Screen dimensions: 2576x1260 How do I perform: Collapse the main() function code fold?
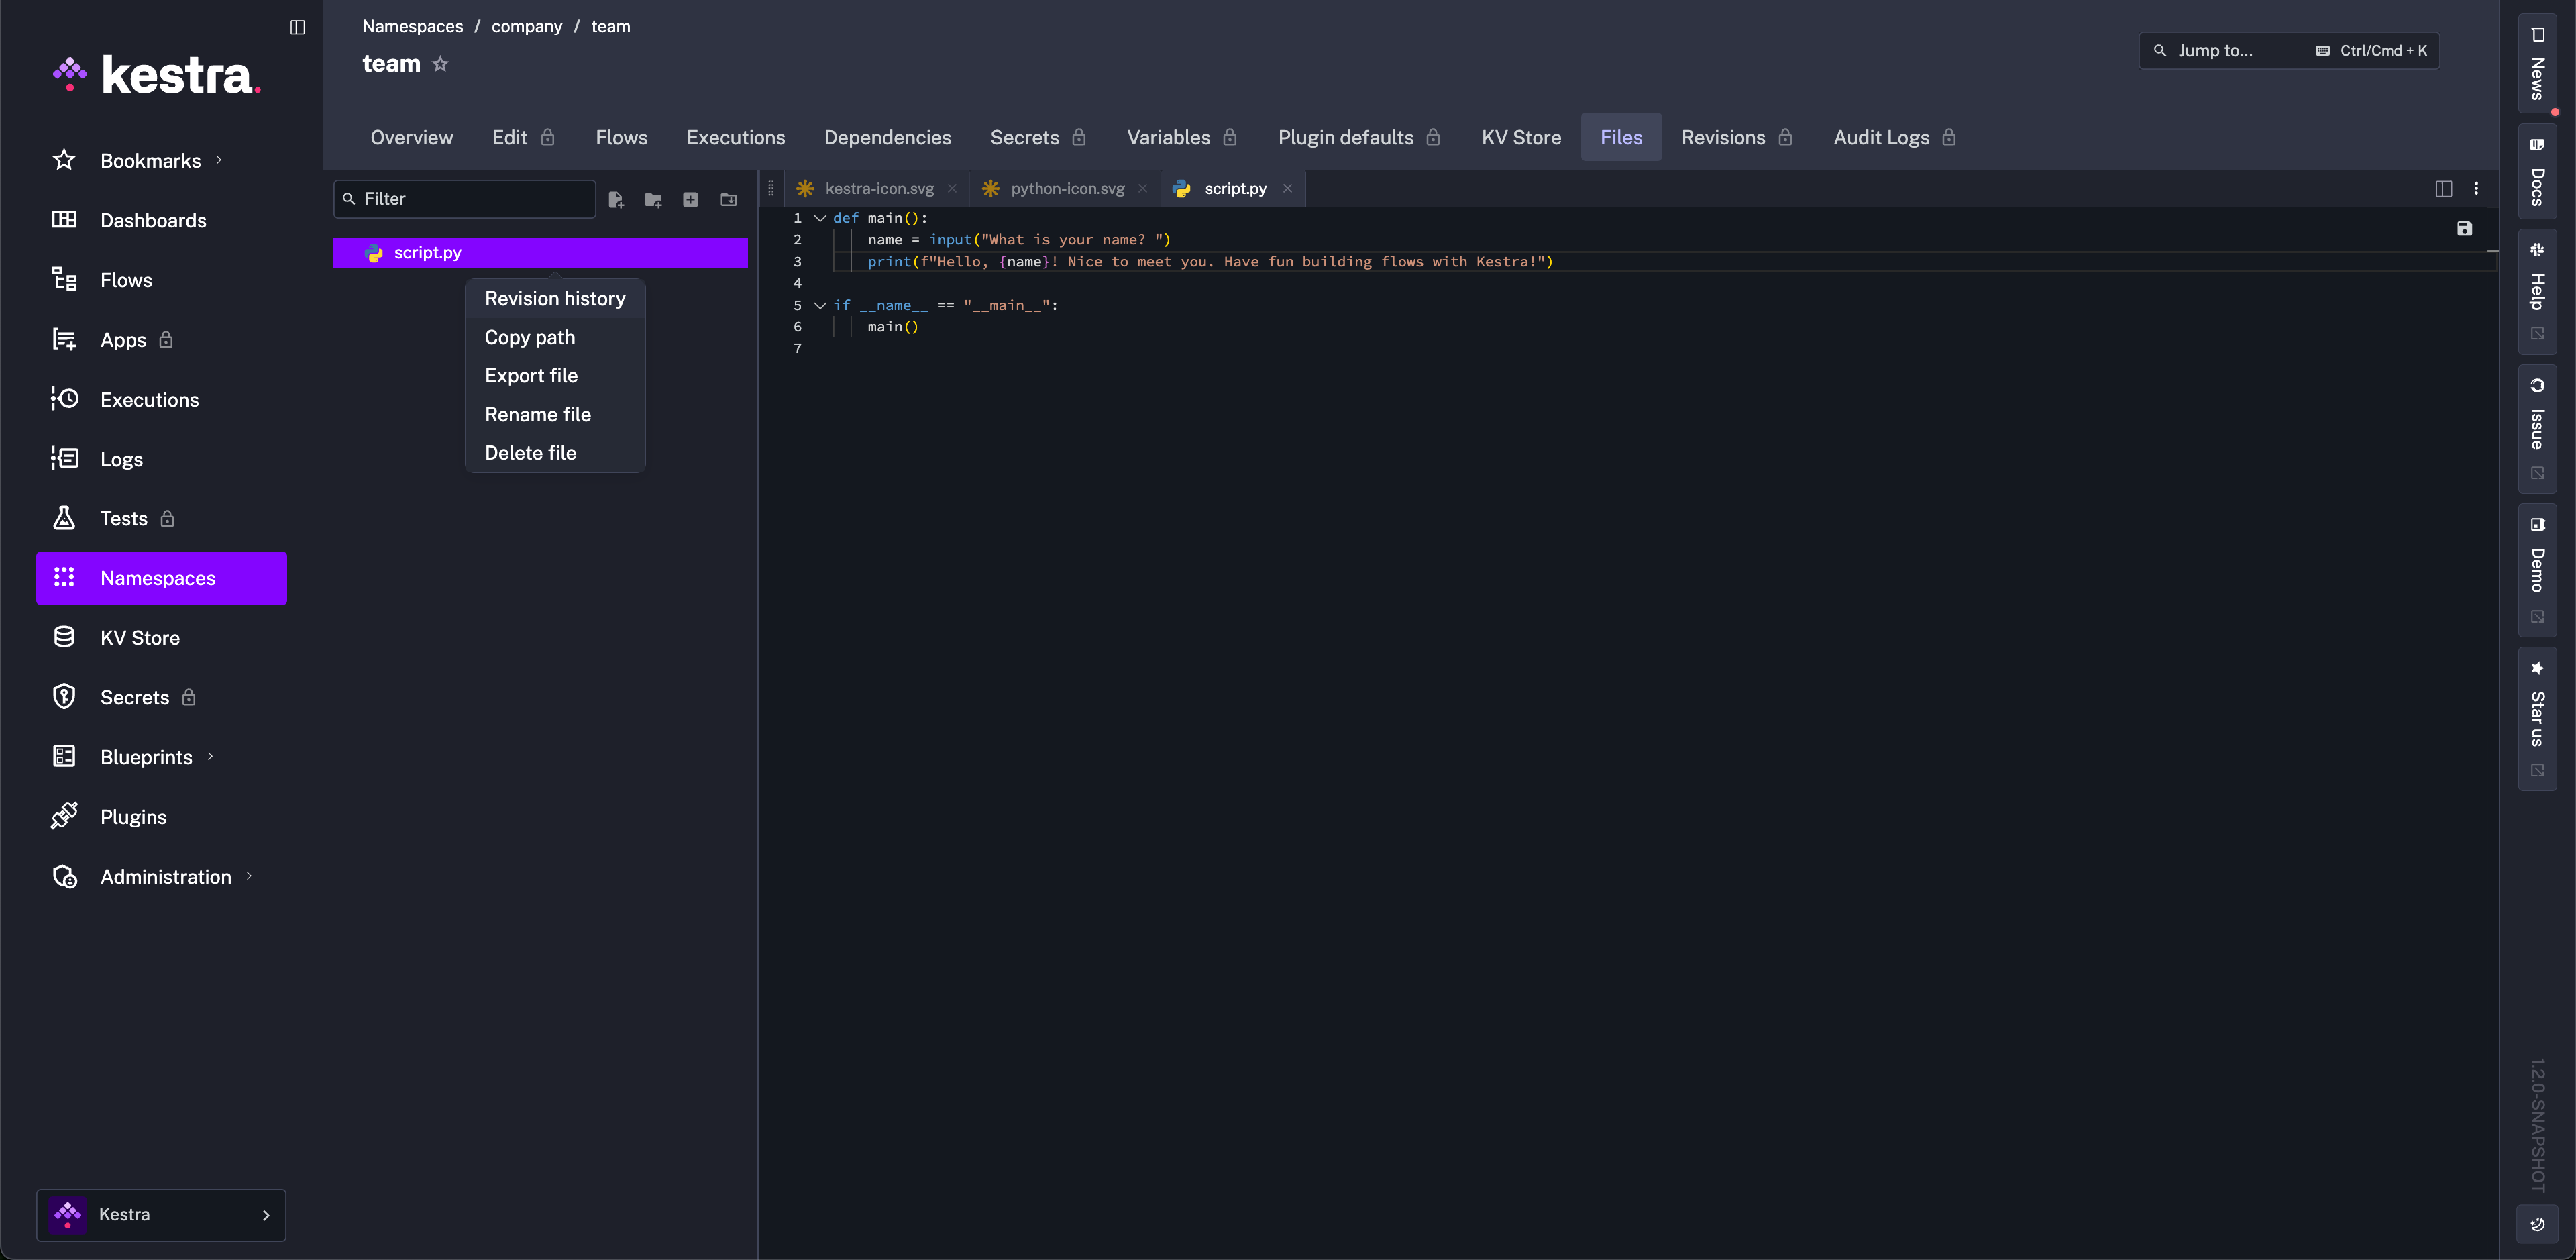click(x=820, y=218)
